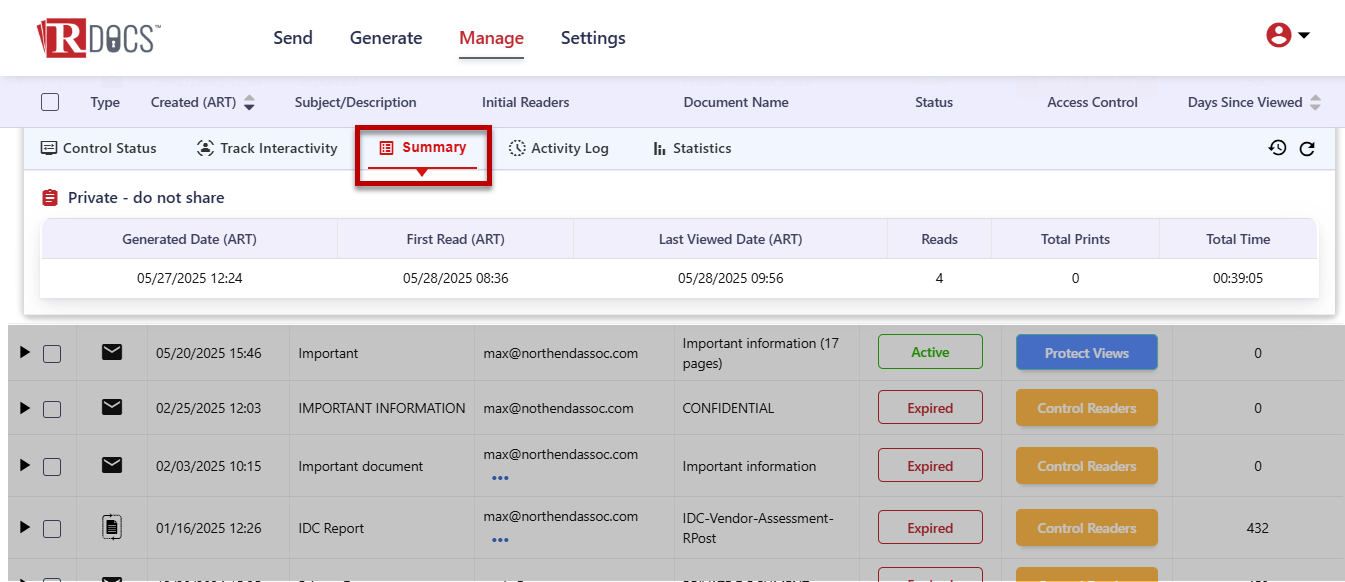Screen dimensions: 1345x582
Task: Sort by the Created (ART) column arrows
Action: (249, 102)
